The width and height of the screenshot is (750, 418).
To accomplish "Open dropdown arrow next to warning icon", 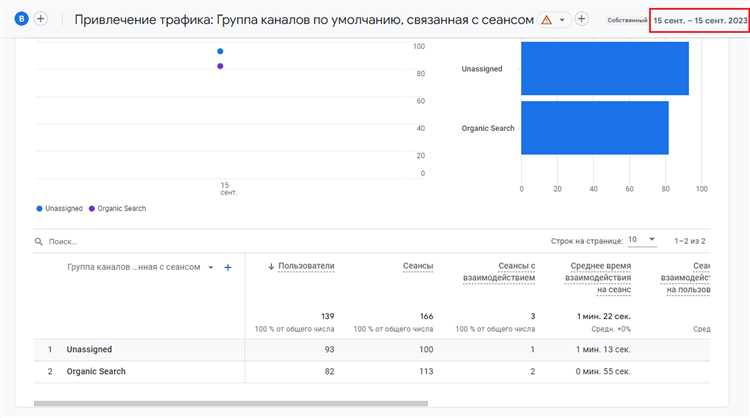I will click(x=562, y=20).
